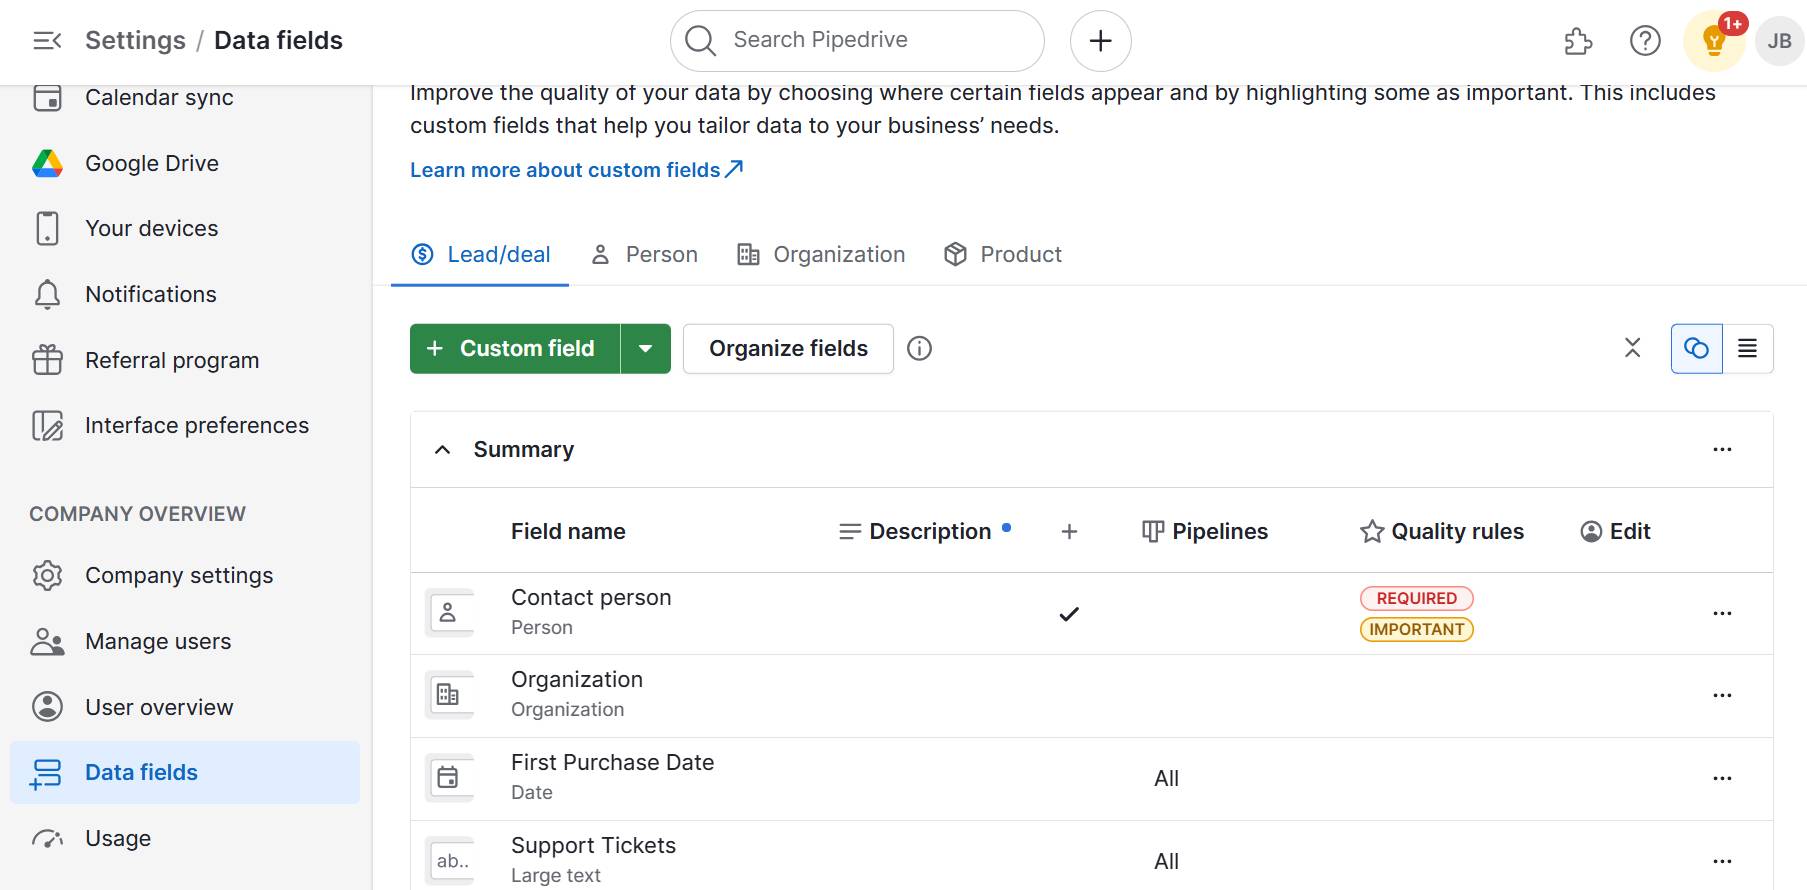
Task: Switch to the list view toggle
Action: point(1747,348)
